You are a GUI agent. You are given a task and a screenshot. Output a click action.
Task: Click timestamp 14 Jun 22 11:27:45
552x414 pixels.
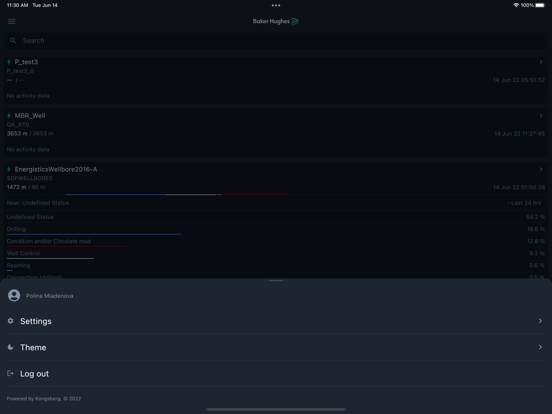point(520,134)
